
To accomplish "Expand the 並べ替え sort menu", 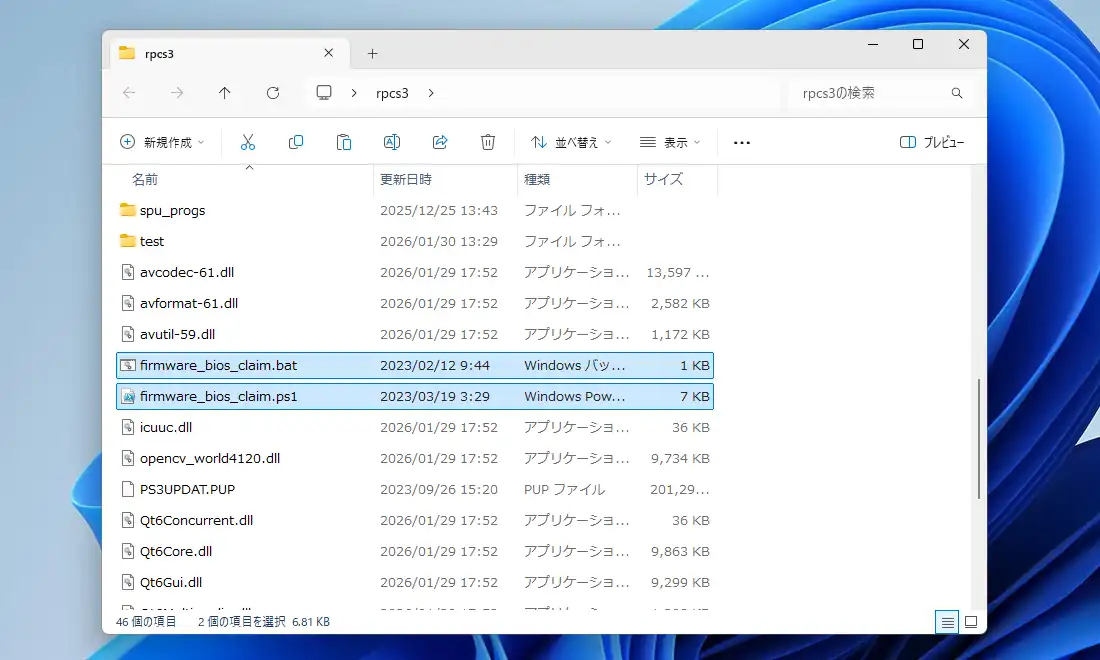I will pos(571,142).
